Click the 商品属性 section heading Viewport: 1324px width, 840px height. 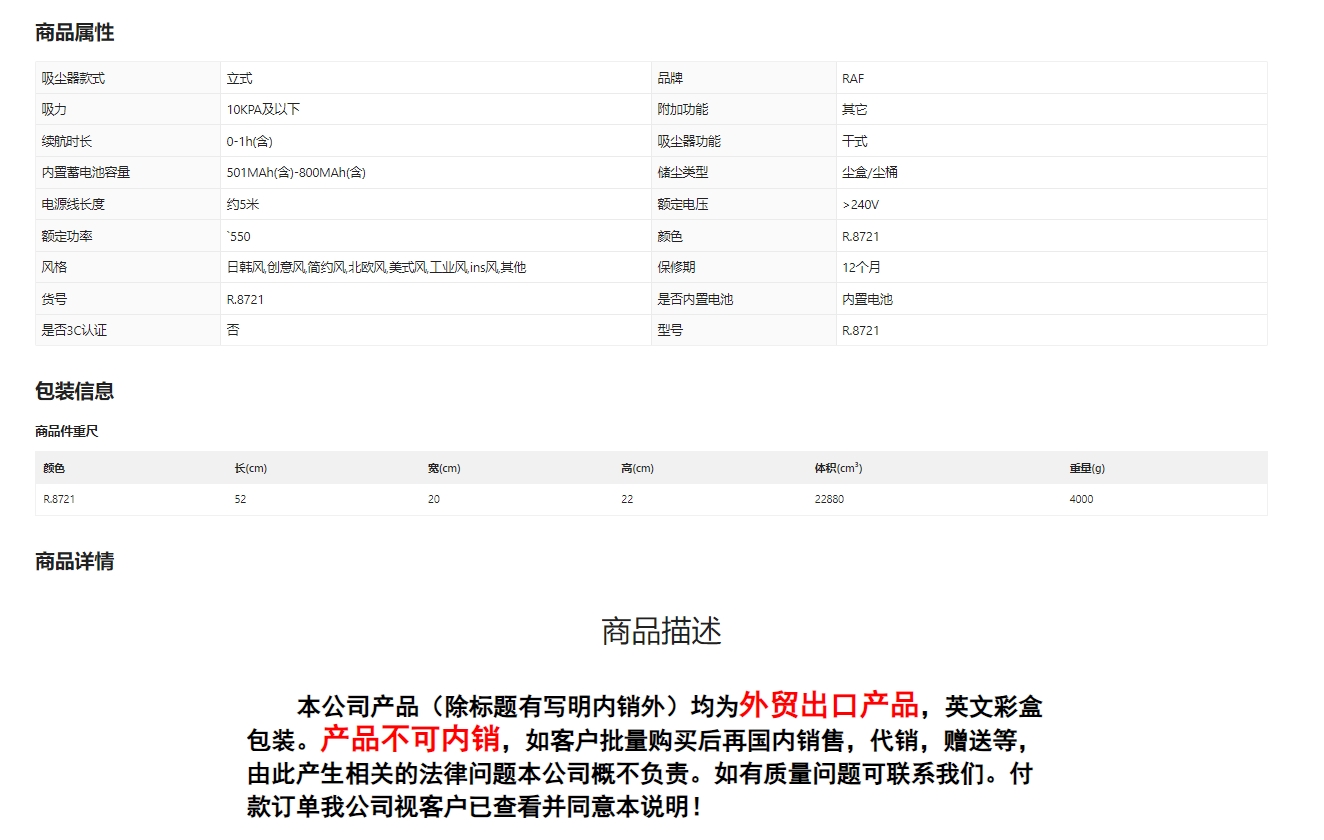[x=75, y=33]
